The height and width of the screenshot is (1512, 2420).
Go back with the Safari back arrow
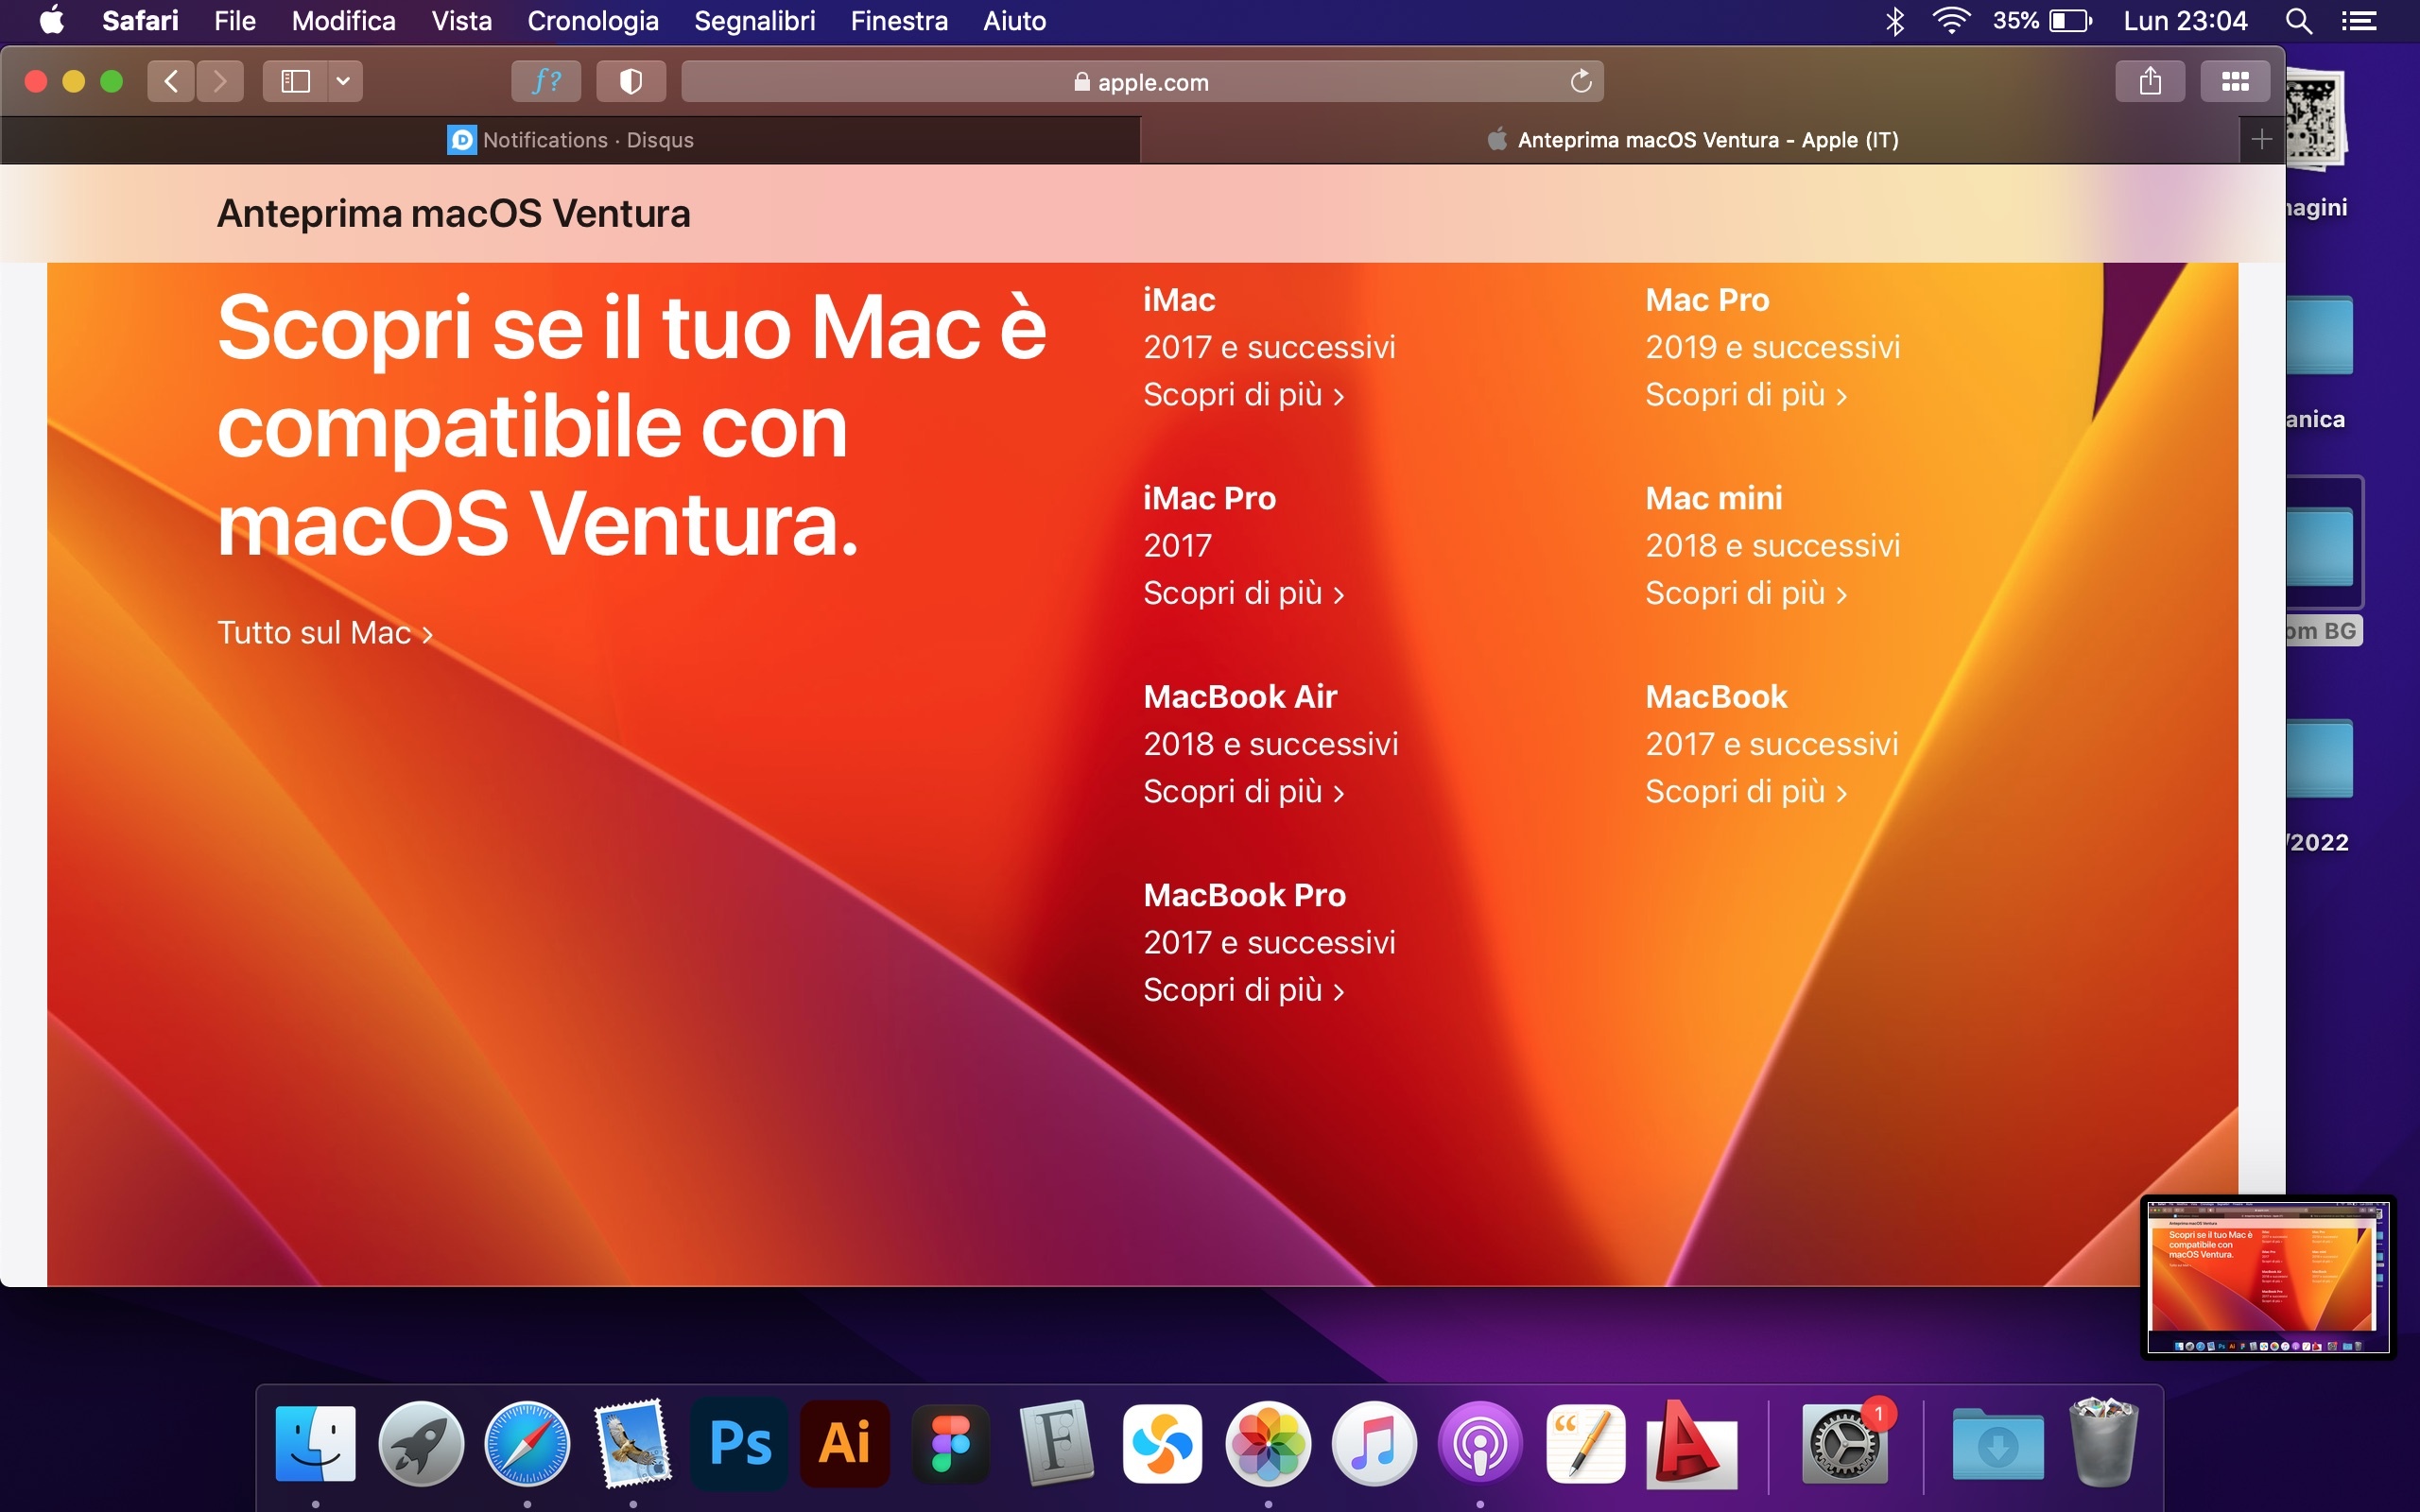pos(171,81)
